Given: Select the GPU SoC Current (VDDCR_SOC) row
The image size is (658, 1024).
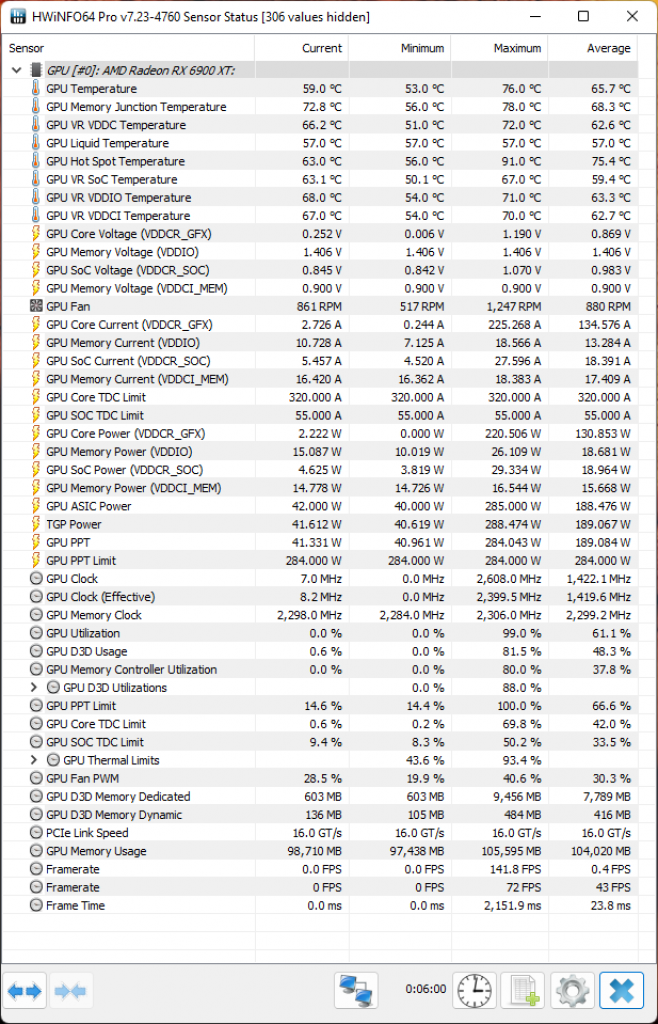Looking at the screenshot, I should click(x=320, y=361).
